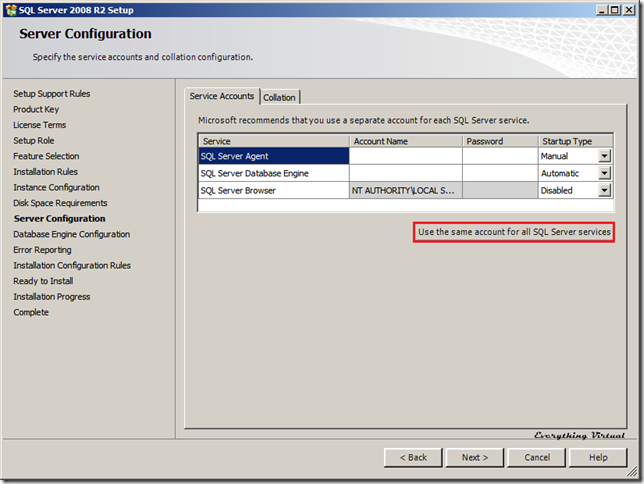Go to the previous step with the Back button
Screen dimensions: 644x484
(413, 457)
